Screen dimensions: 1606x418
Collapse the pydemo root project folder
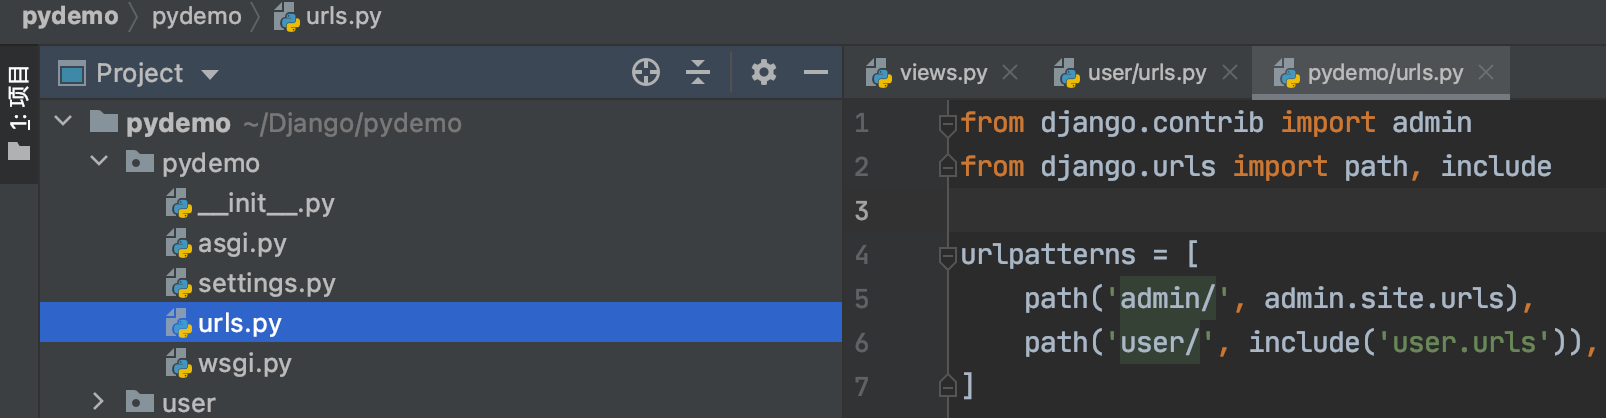click(x=64, y=122)
